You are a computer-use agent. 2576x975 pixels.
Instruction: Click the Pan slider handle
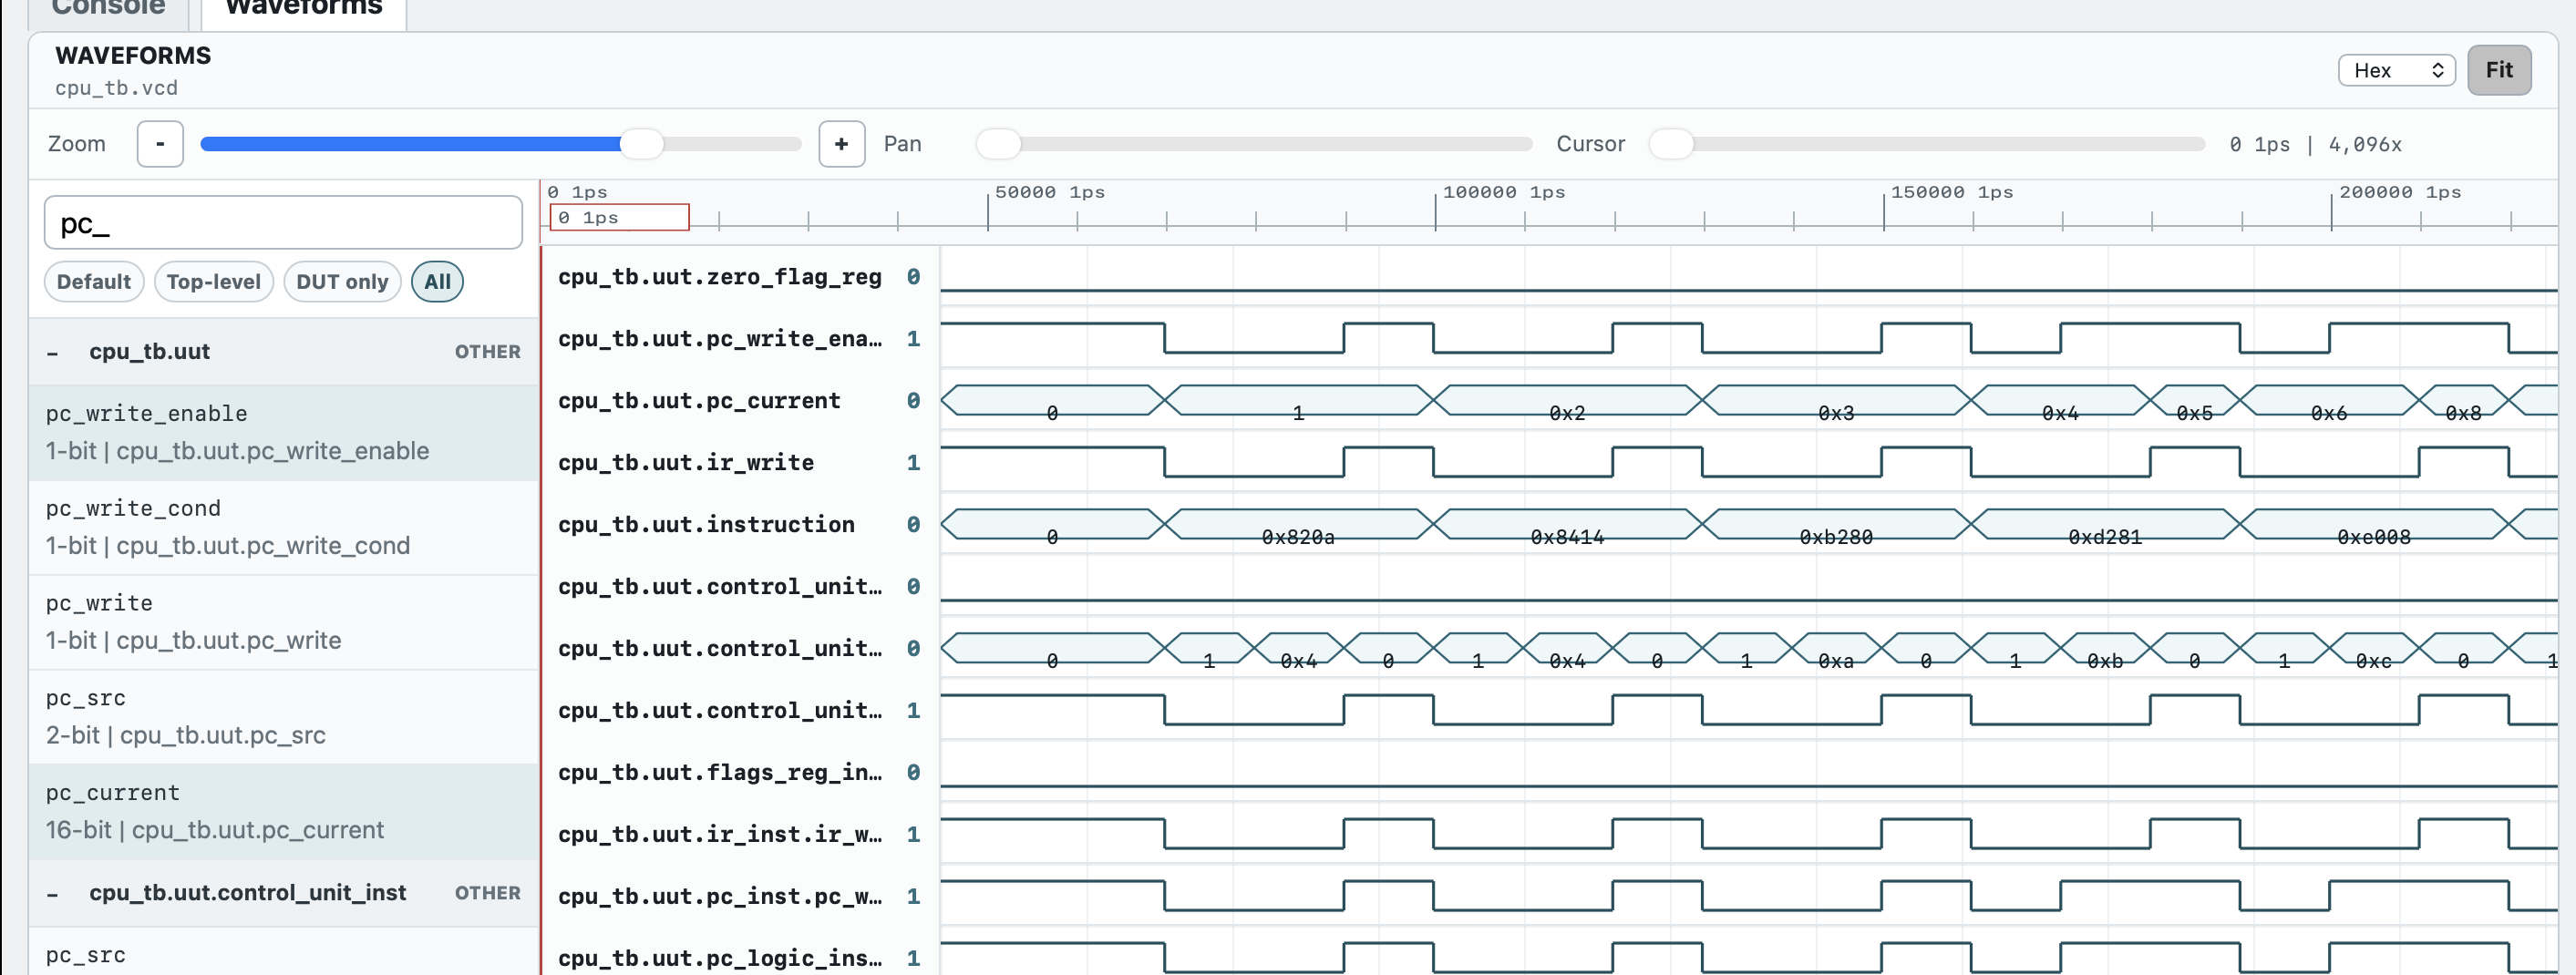click(x=999, y=144)
